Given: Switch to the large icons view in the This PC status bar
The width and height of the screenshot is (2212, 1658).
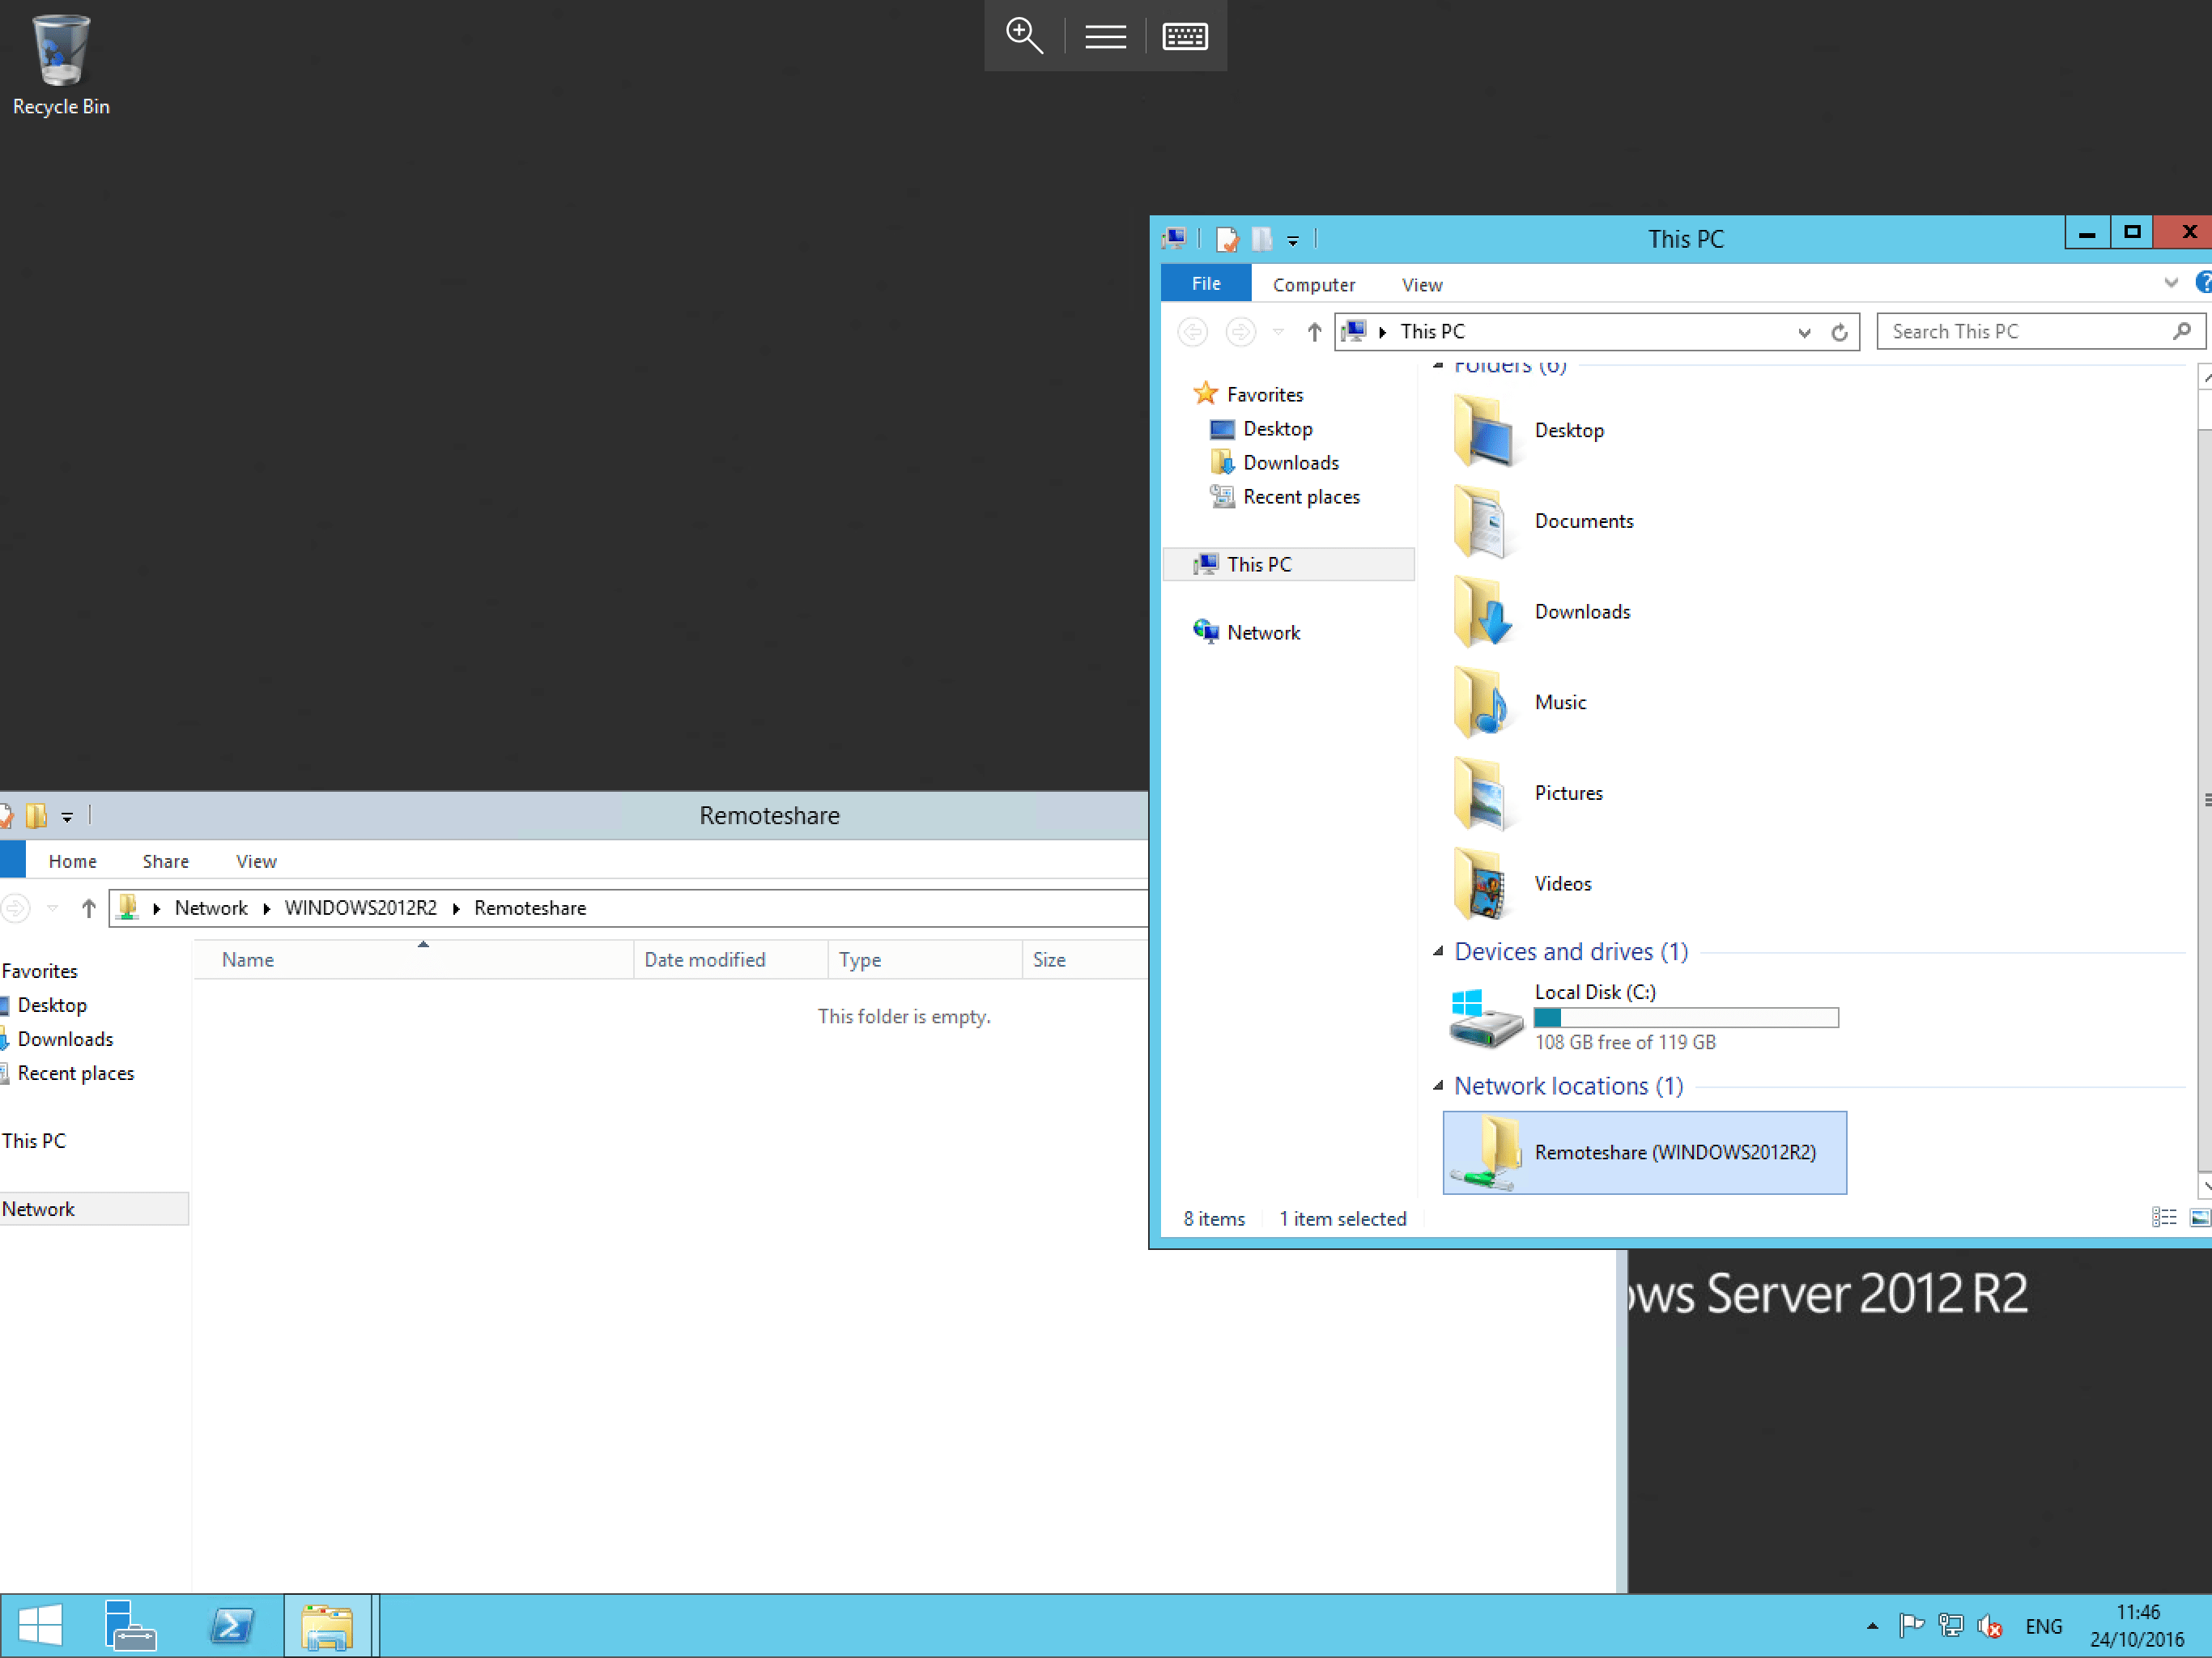Looking at the screenshot, I should click(2199, 1217).
